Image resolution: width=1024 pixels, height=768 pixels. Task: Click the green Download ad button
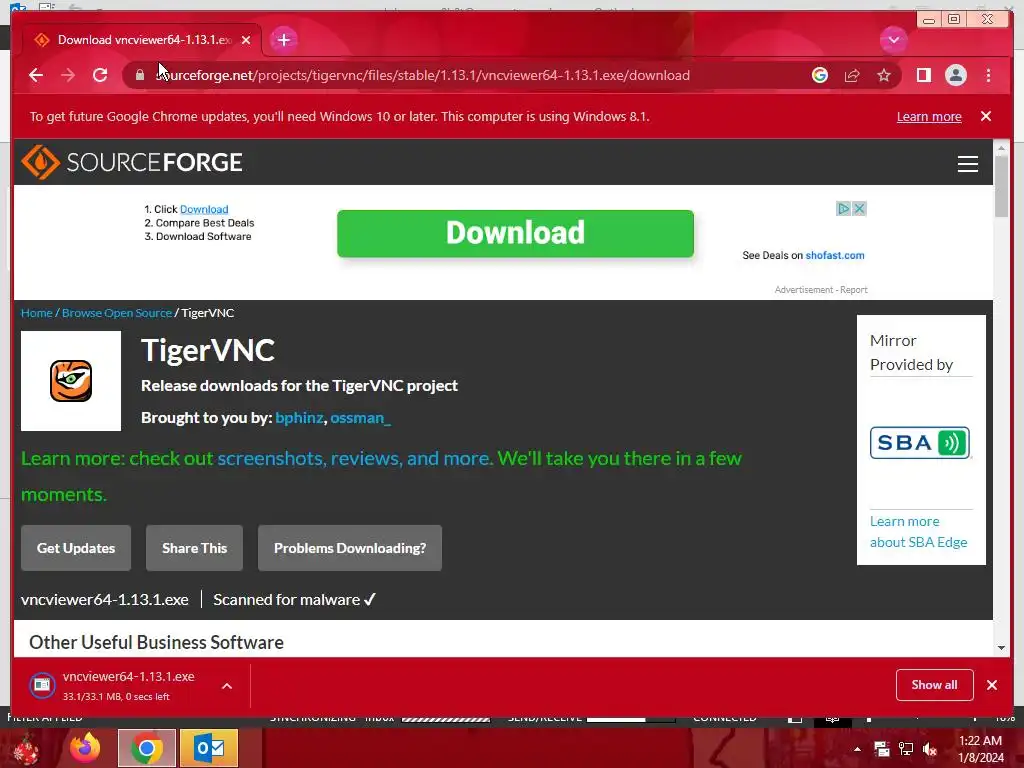515,233
